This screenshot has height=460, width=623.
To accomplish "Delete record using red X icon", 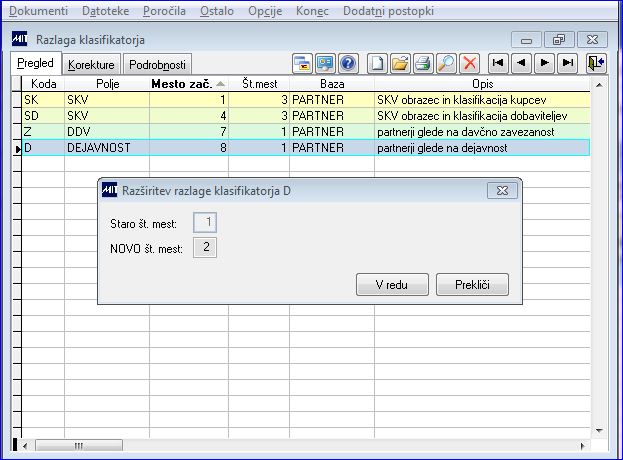I will [469, 64].
